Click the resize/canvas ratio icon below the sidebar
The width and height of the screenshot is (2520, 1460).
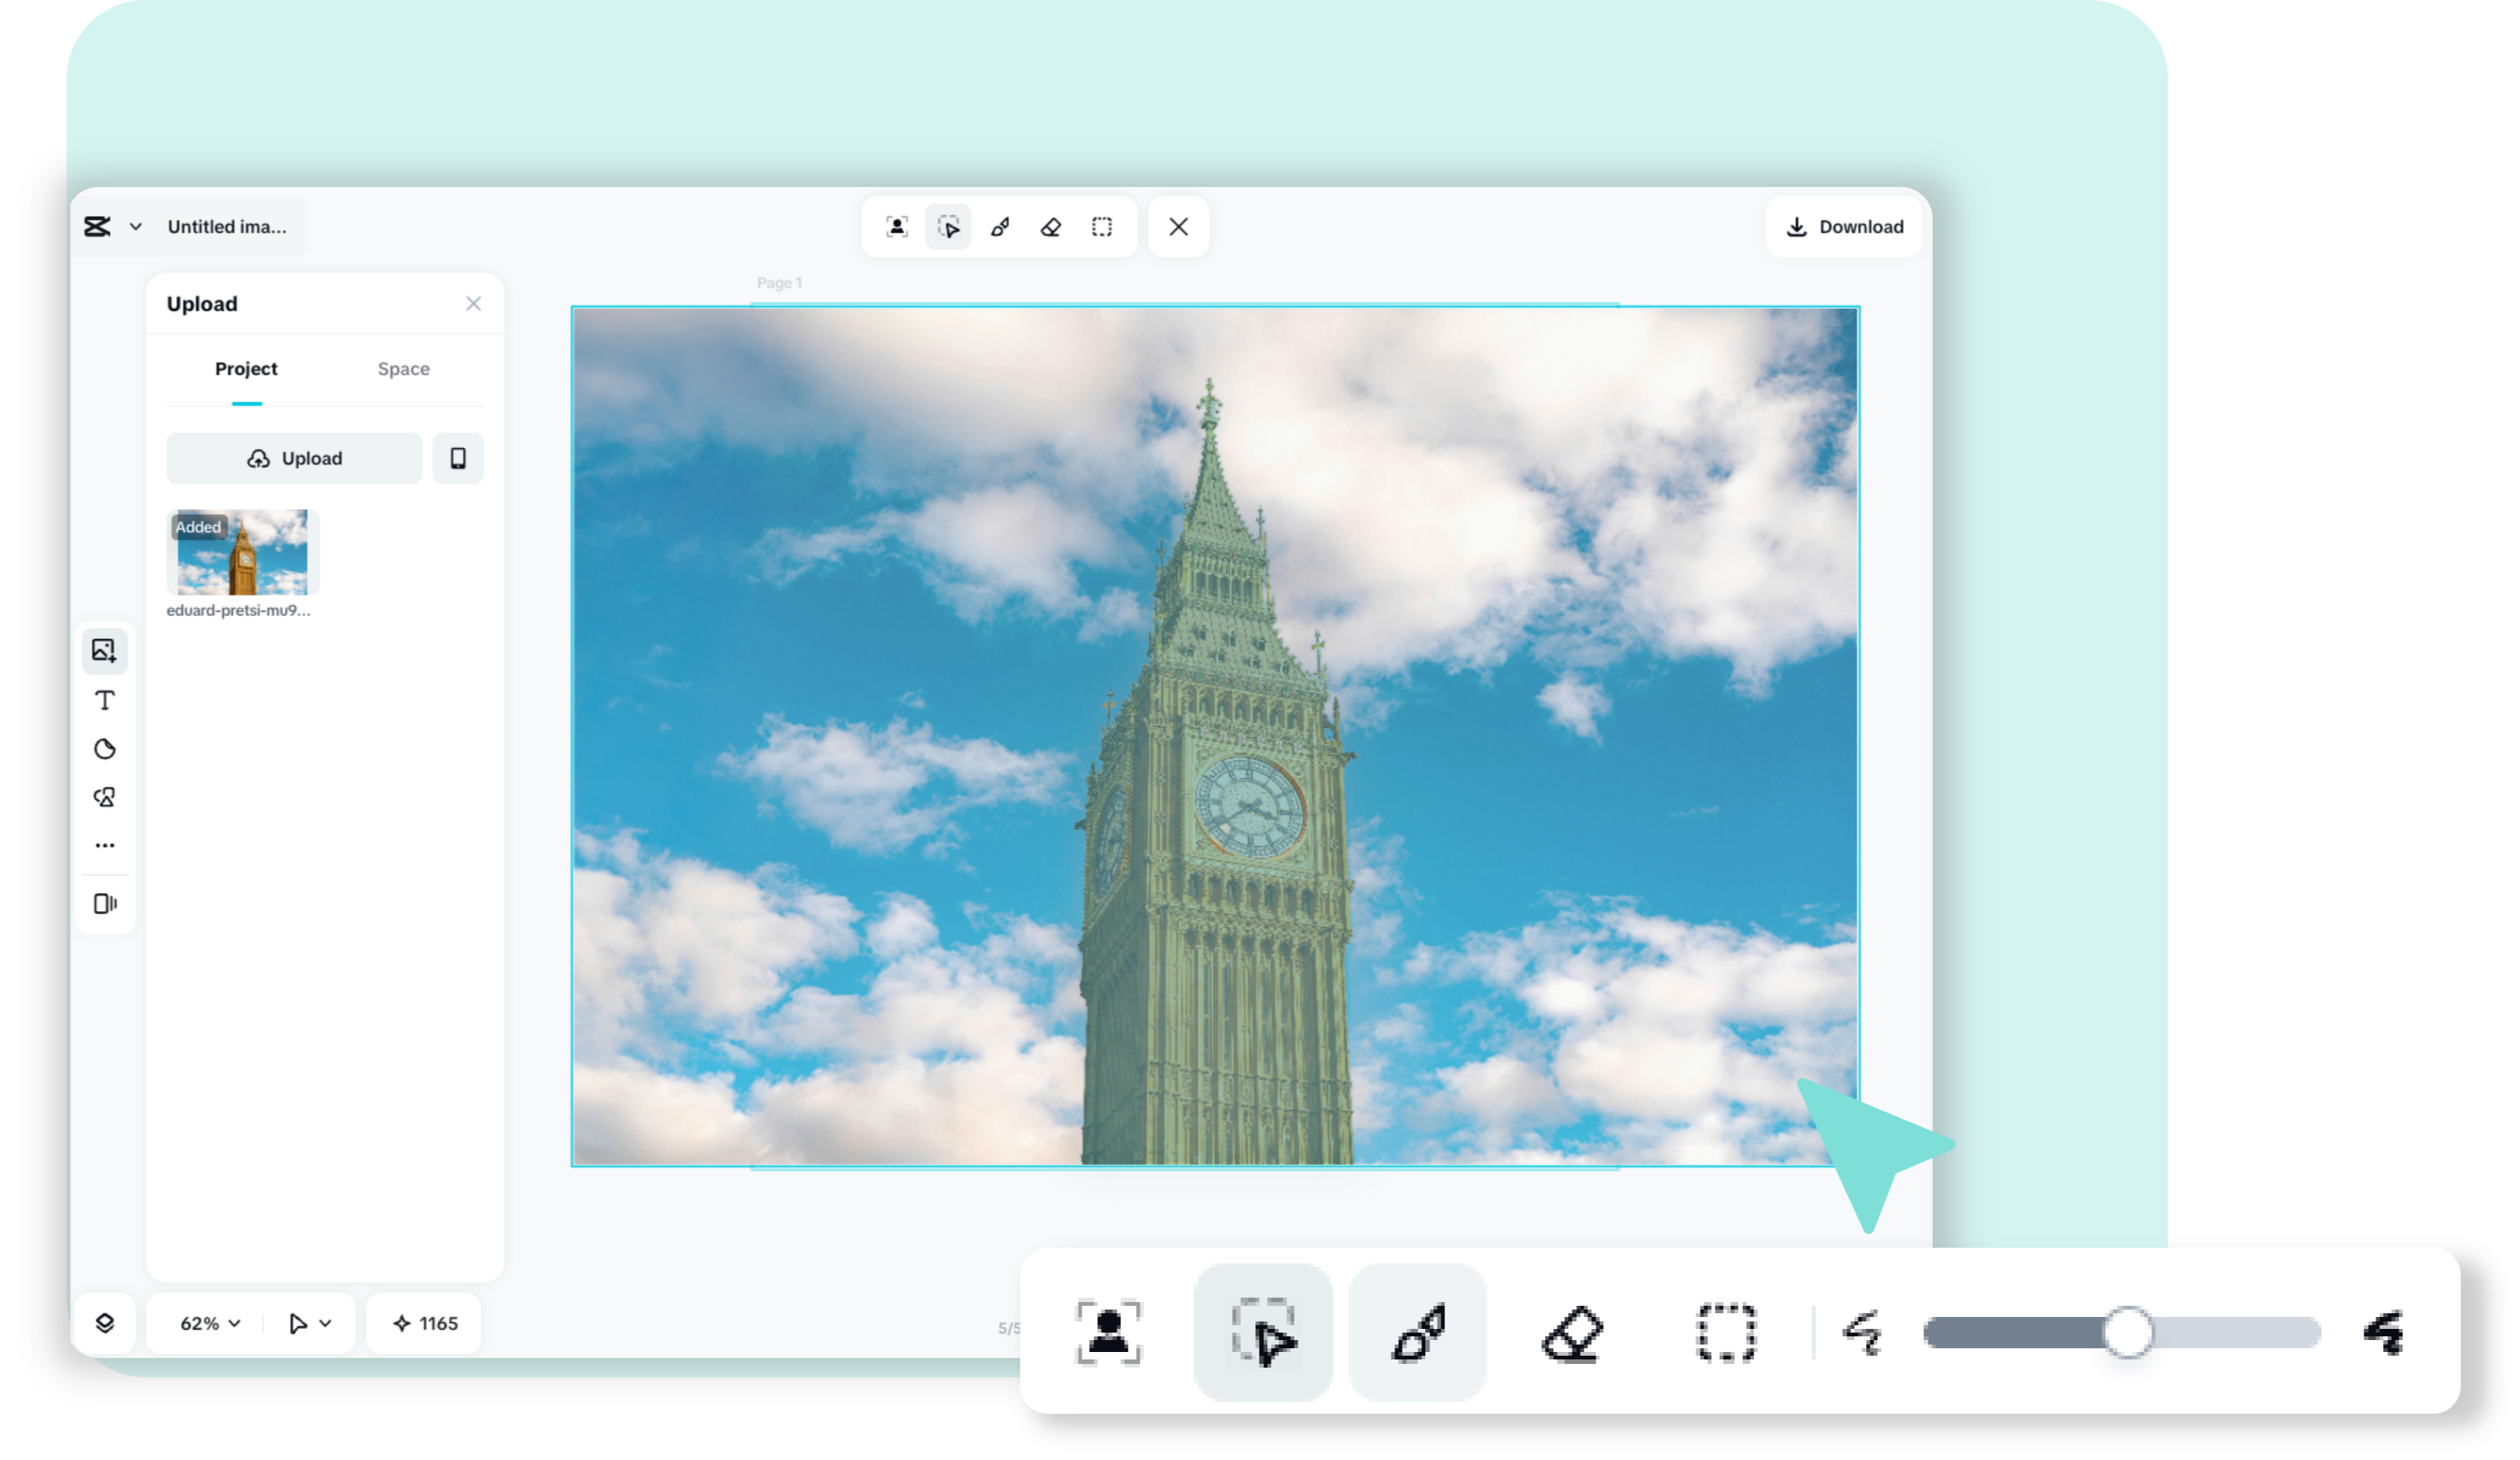(104, 905)
